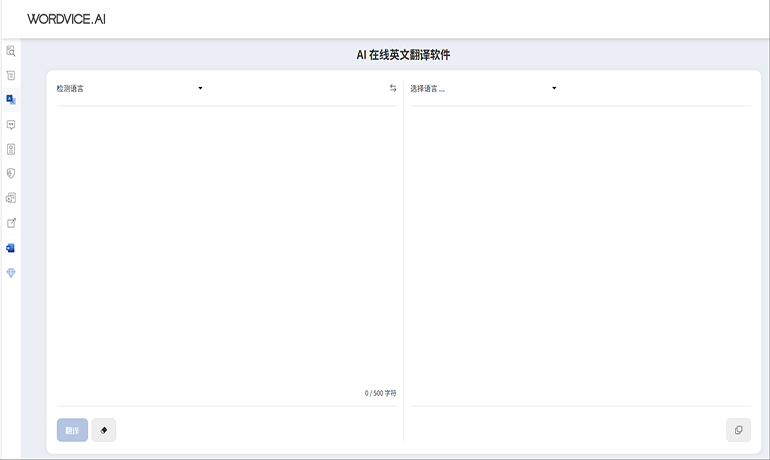Open the document search icon in sidebar
The image size is (770, 460).
pyautogui.click(x=11, y=51)
